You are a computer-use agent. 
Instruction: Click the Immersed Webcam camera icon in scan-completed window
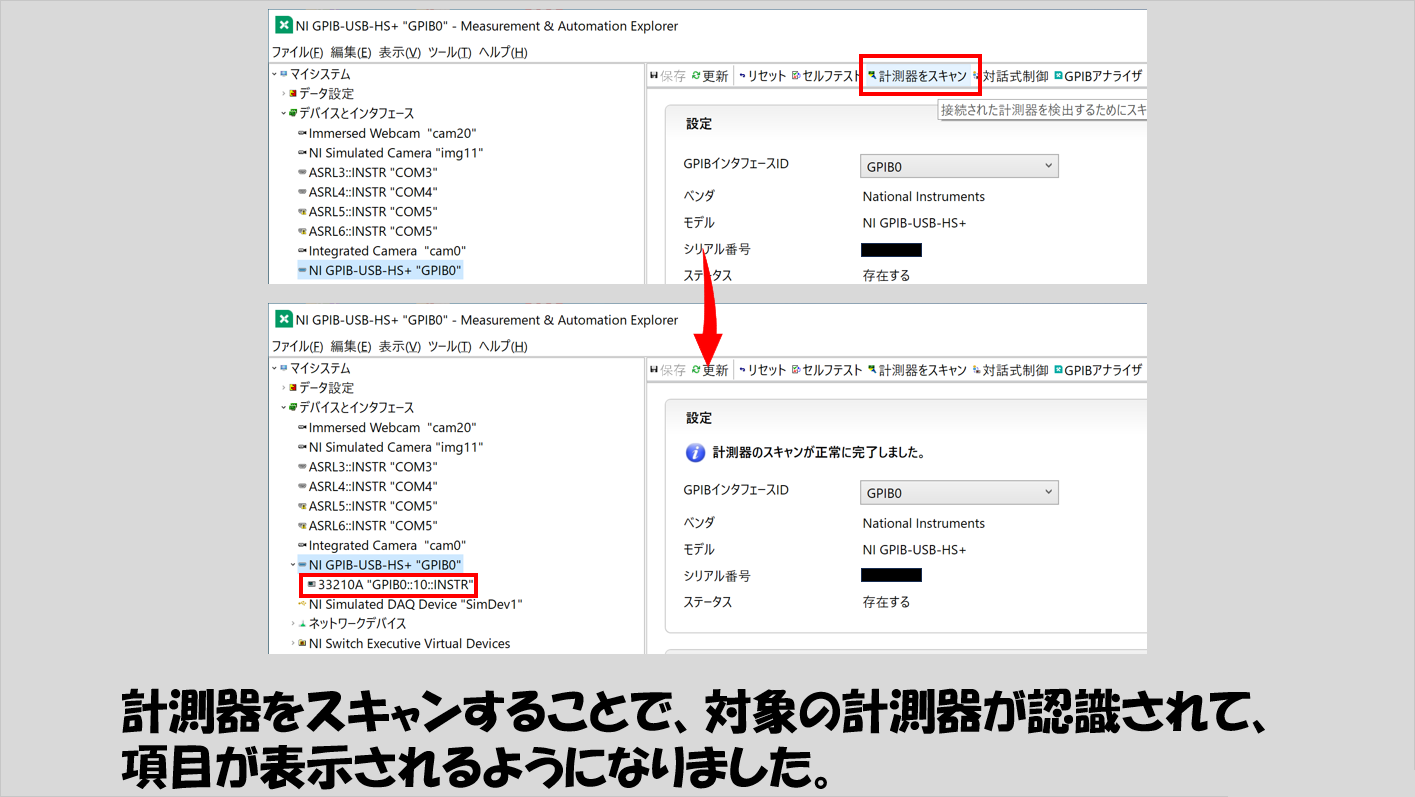click(x=302, y=427)
